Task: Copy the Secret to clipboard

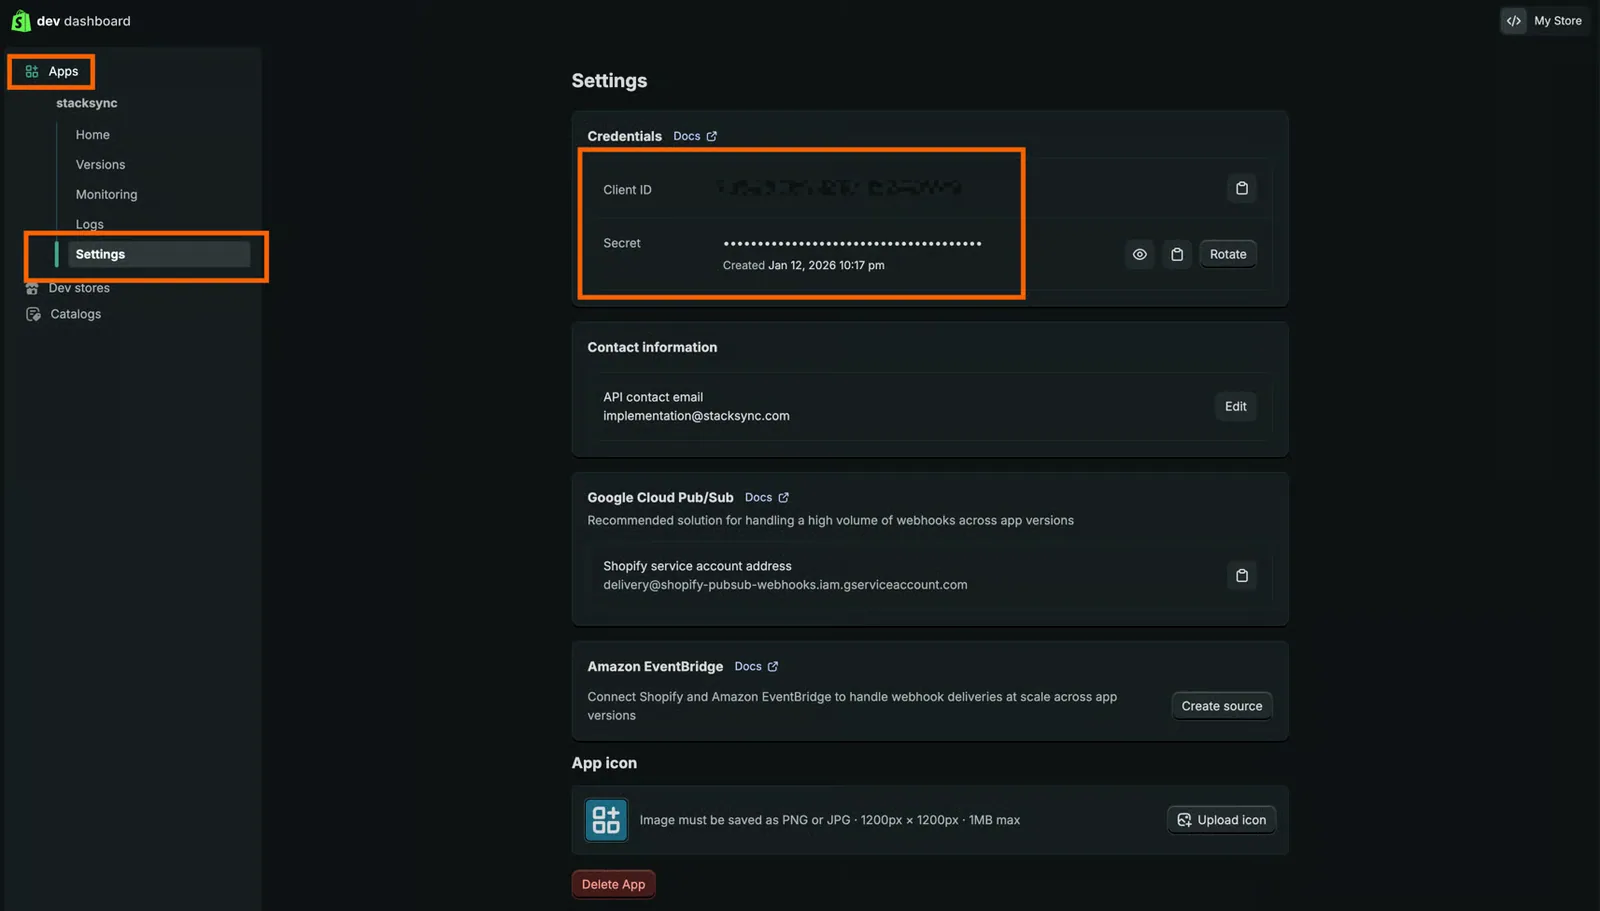Action: click(1177, 254)
